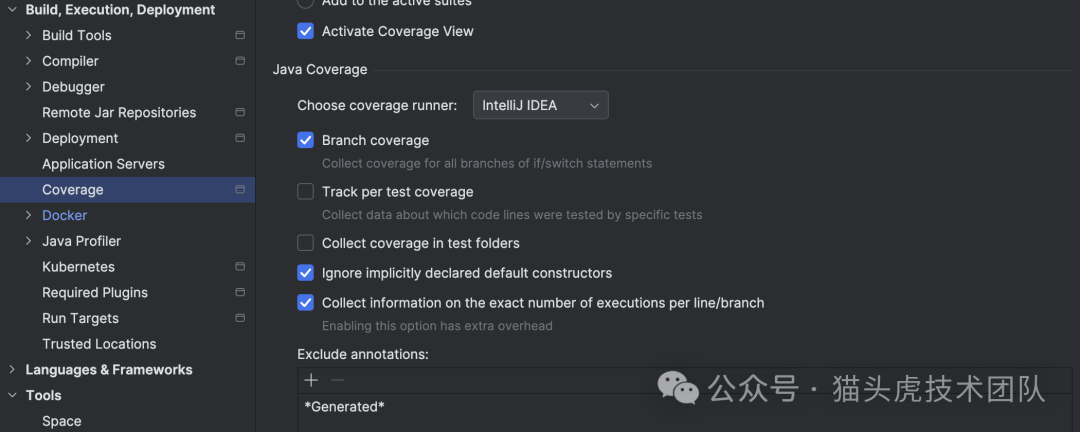1080x432 pixels.
Task: Select the *Generated* annotation entry
Action: pos(345,406)
